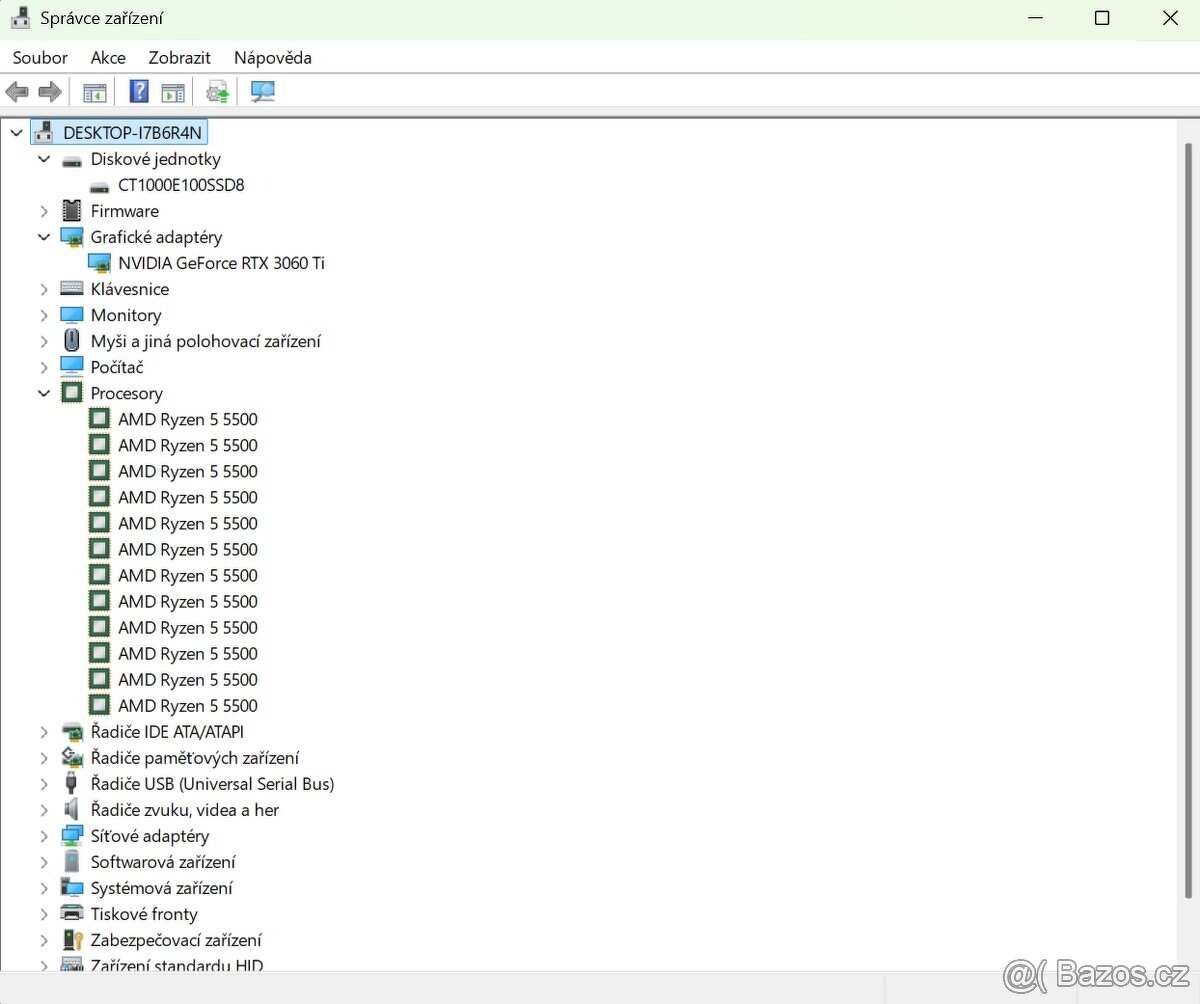Open Help via the blue question mark icon

[x=139, y=92]
